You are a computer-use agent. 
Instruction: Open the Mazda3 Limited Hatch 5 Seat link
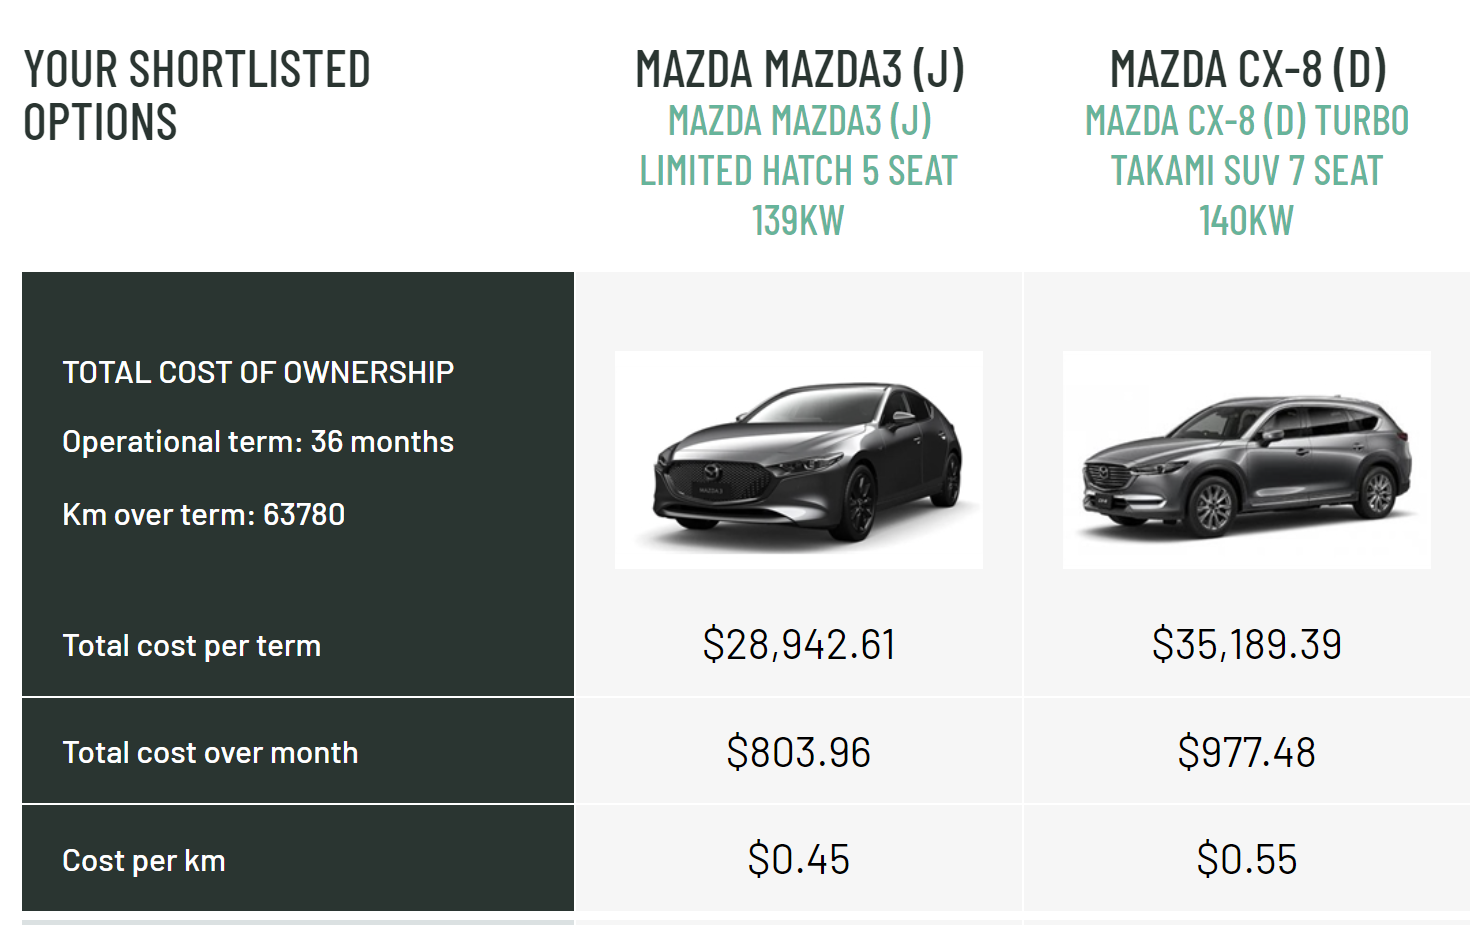click(798, 170)
